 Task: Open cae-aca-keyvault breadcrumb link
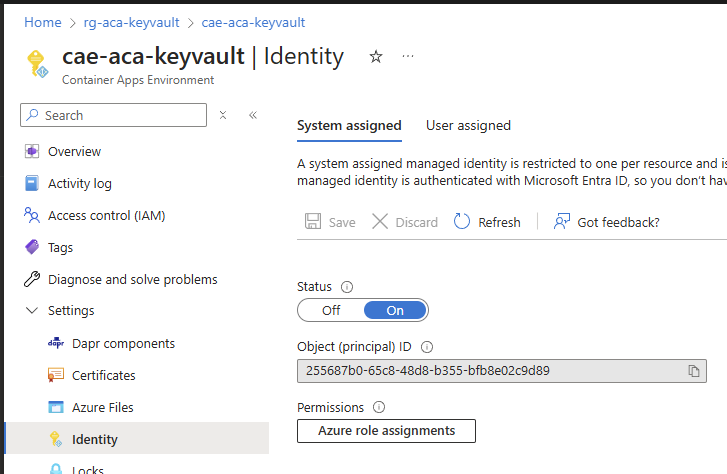[253, 22]
